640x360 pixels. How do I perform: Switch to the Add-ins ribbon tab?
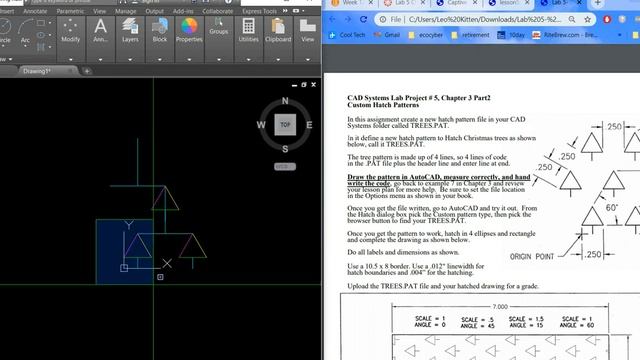click(183, 11)
